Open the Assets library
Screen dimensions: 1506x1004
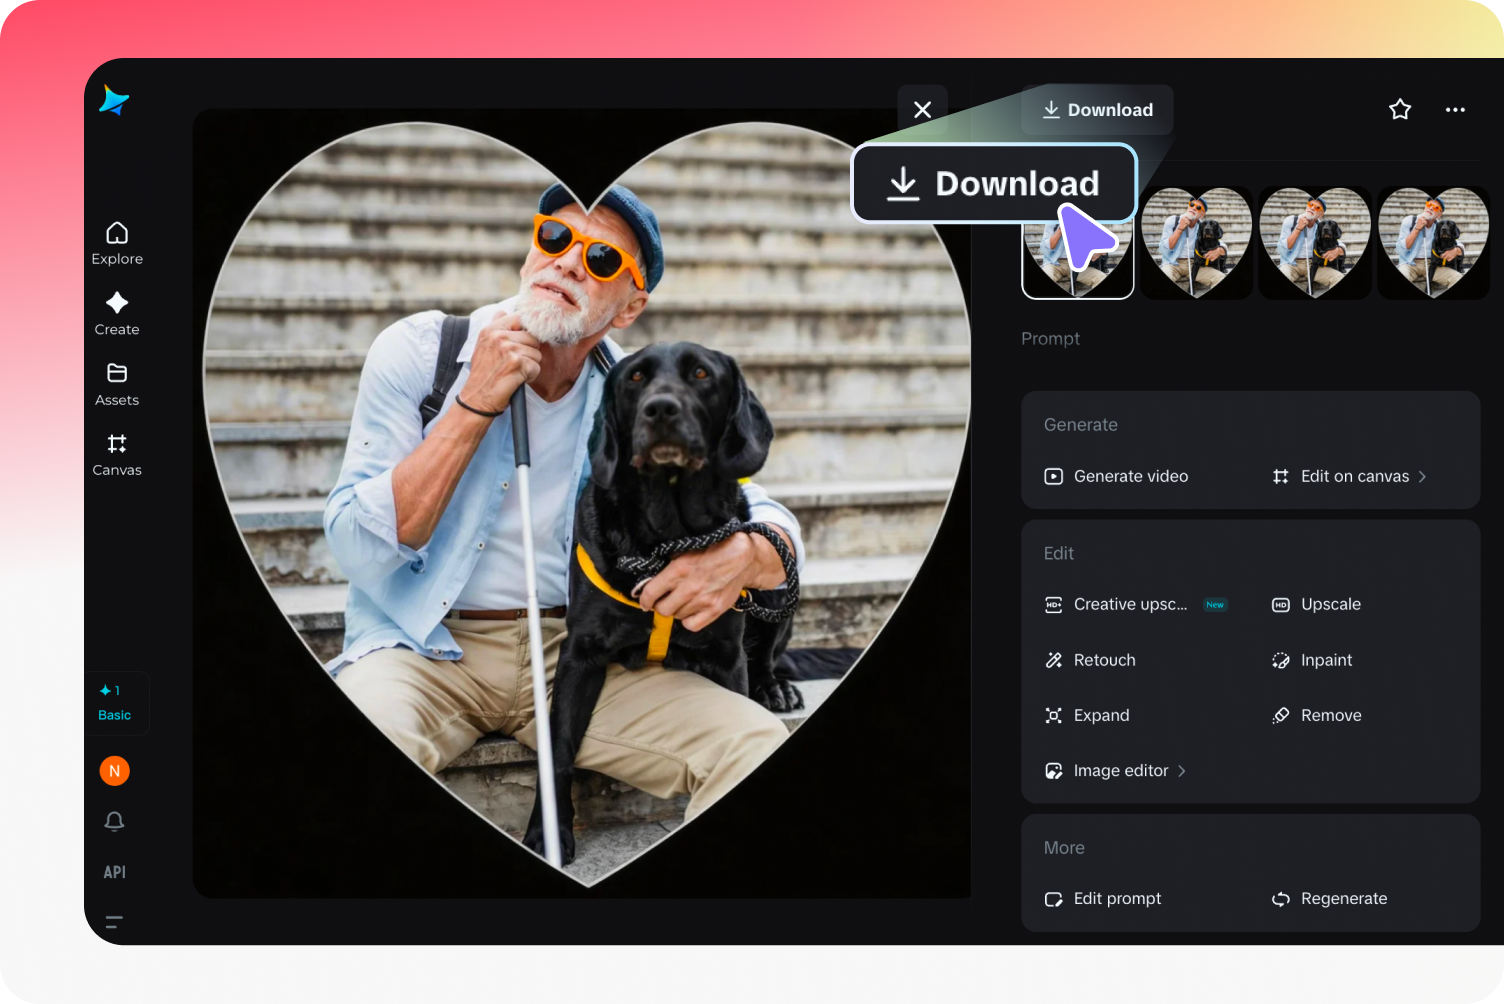(117, 385)
